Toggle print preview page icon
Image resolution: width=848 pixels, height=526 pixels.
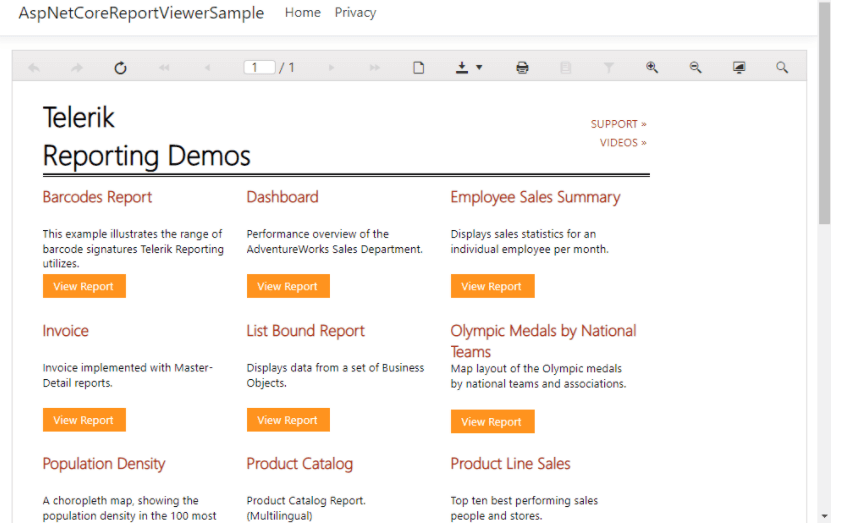coord(419,68)
